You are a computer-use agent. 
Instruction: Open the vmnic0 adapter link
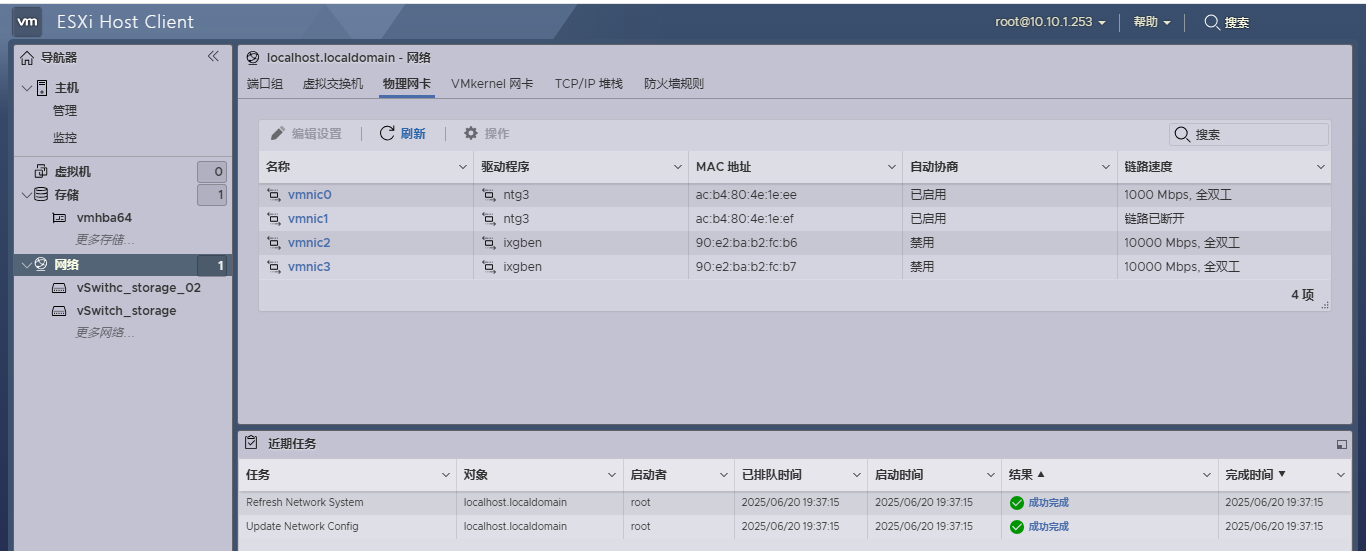(309, 195)
